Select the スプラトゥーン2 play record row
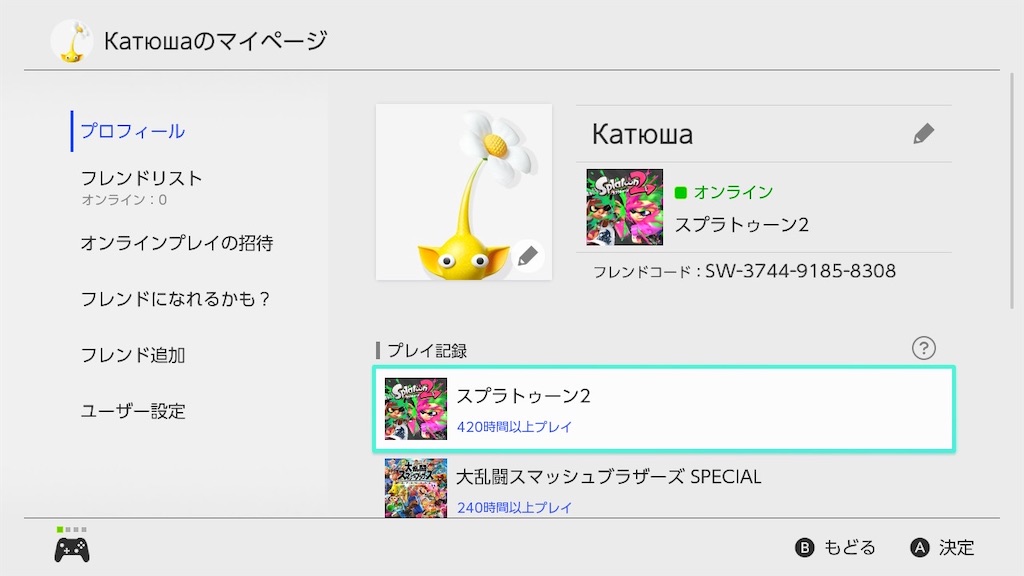This screenshot has height=576, width=1024. coord(664,409)
